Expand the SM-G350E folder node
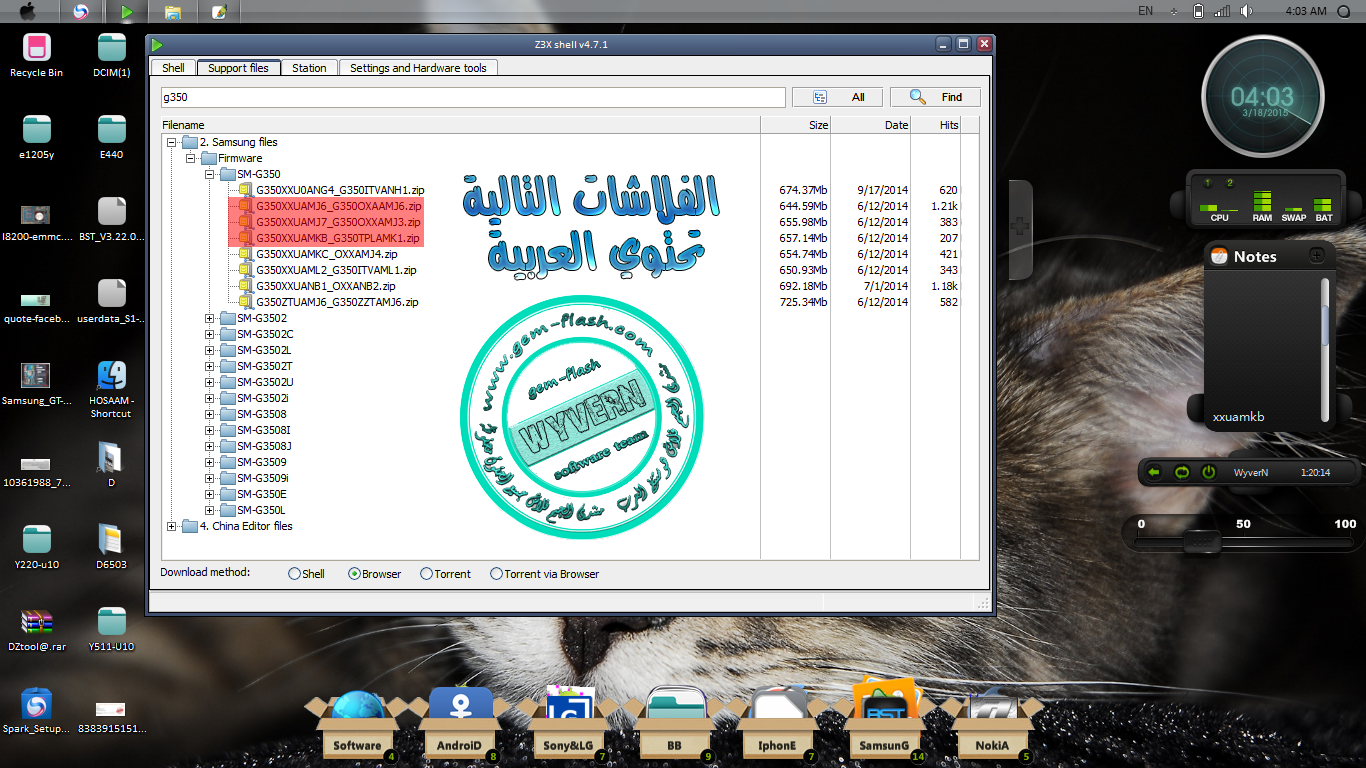1366x768 pixels. [x=209, y=494]
